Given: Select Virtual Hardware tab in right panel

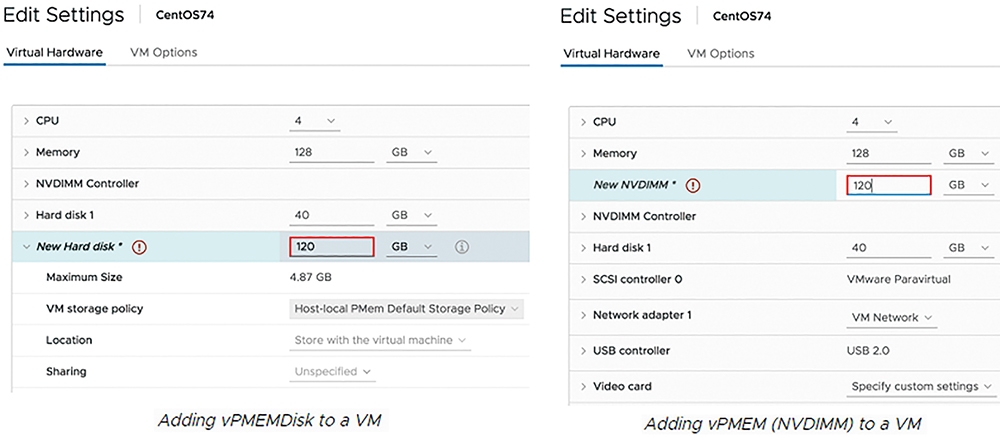Looking at the screenshot, I should tap(611, 54).
